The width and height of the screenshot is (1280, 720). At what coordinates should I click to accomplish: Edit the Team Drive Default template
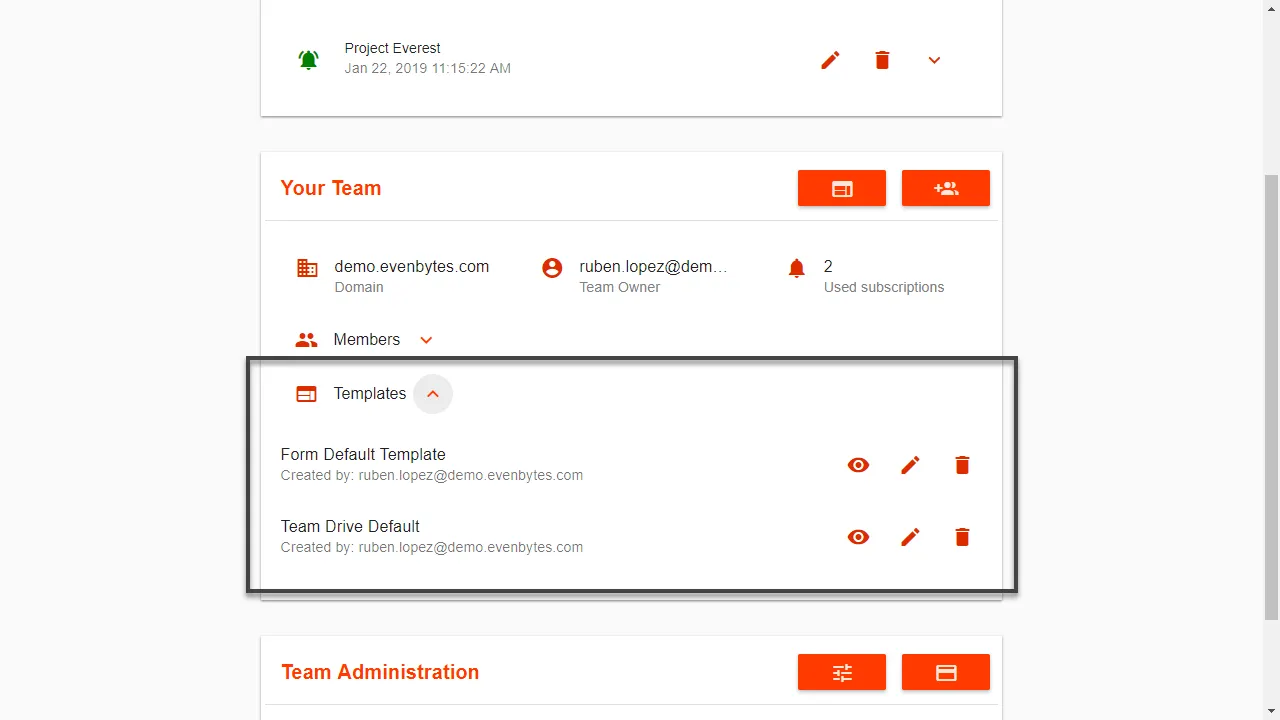[910, 537]
